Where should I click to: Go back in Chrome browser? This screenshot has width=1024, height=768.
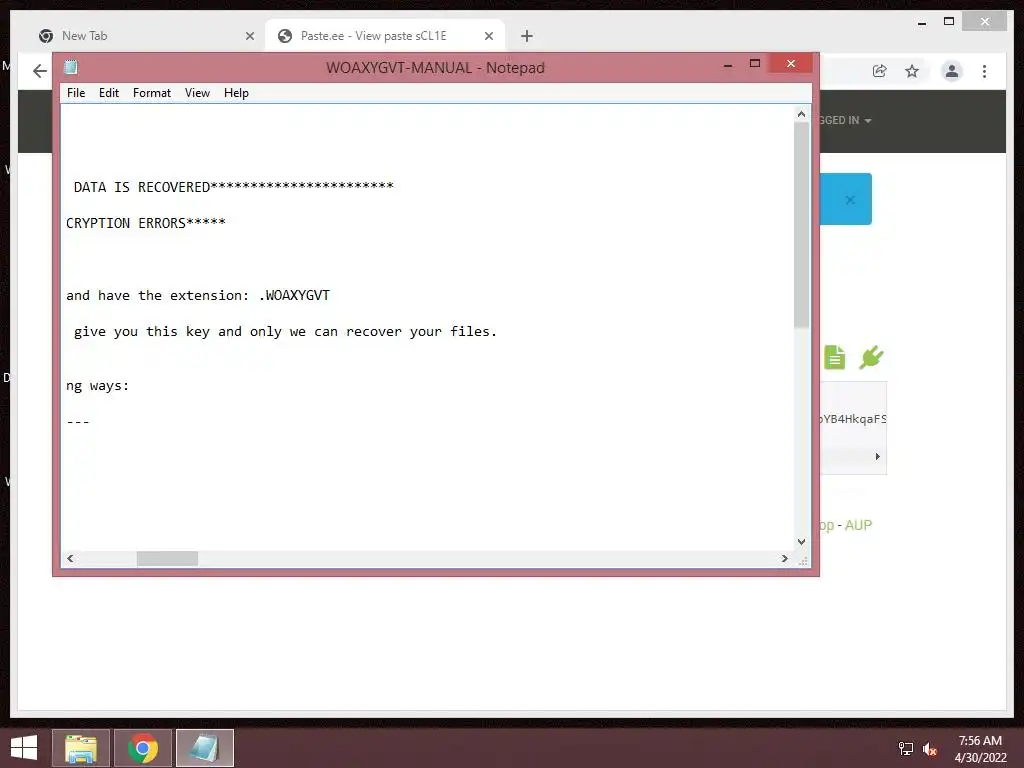tap(40, 71)
